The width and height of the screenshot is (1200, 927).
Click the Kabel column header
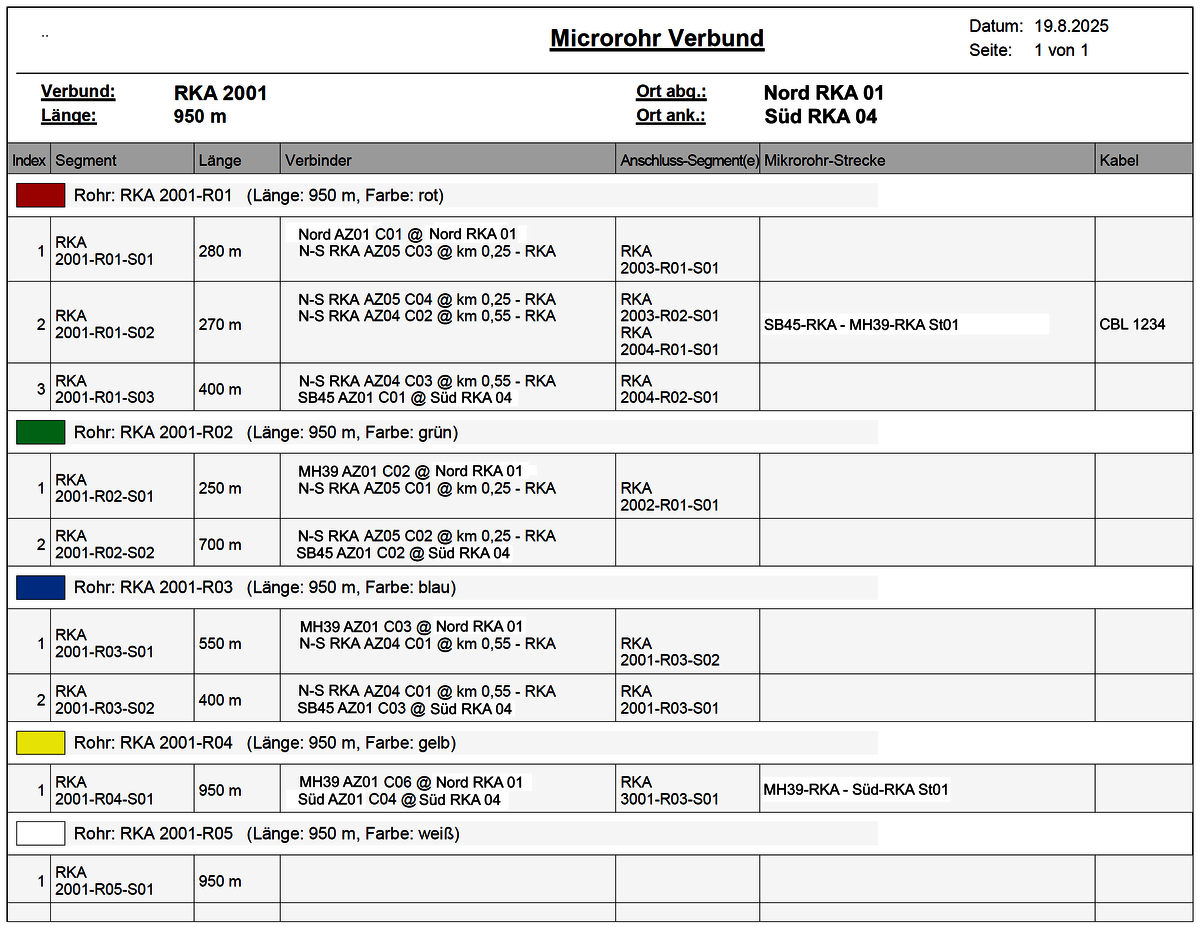click(x=1119, y=160)
